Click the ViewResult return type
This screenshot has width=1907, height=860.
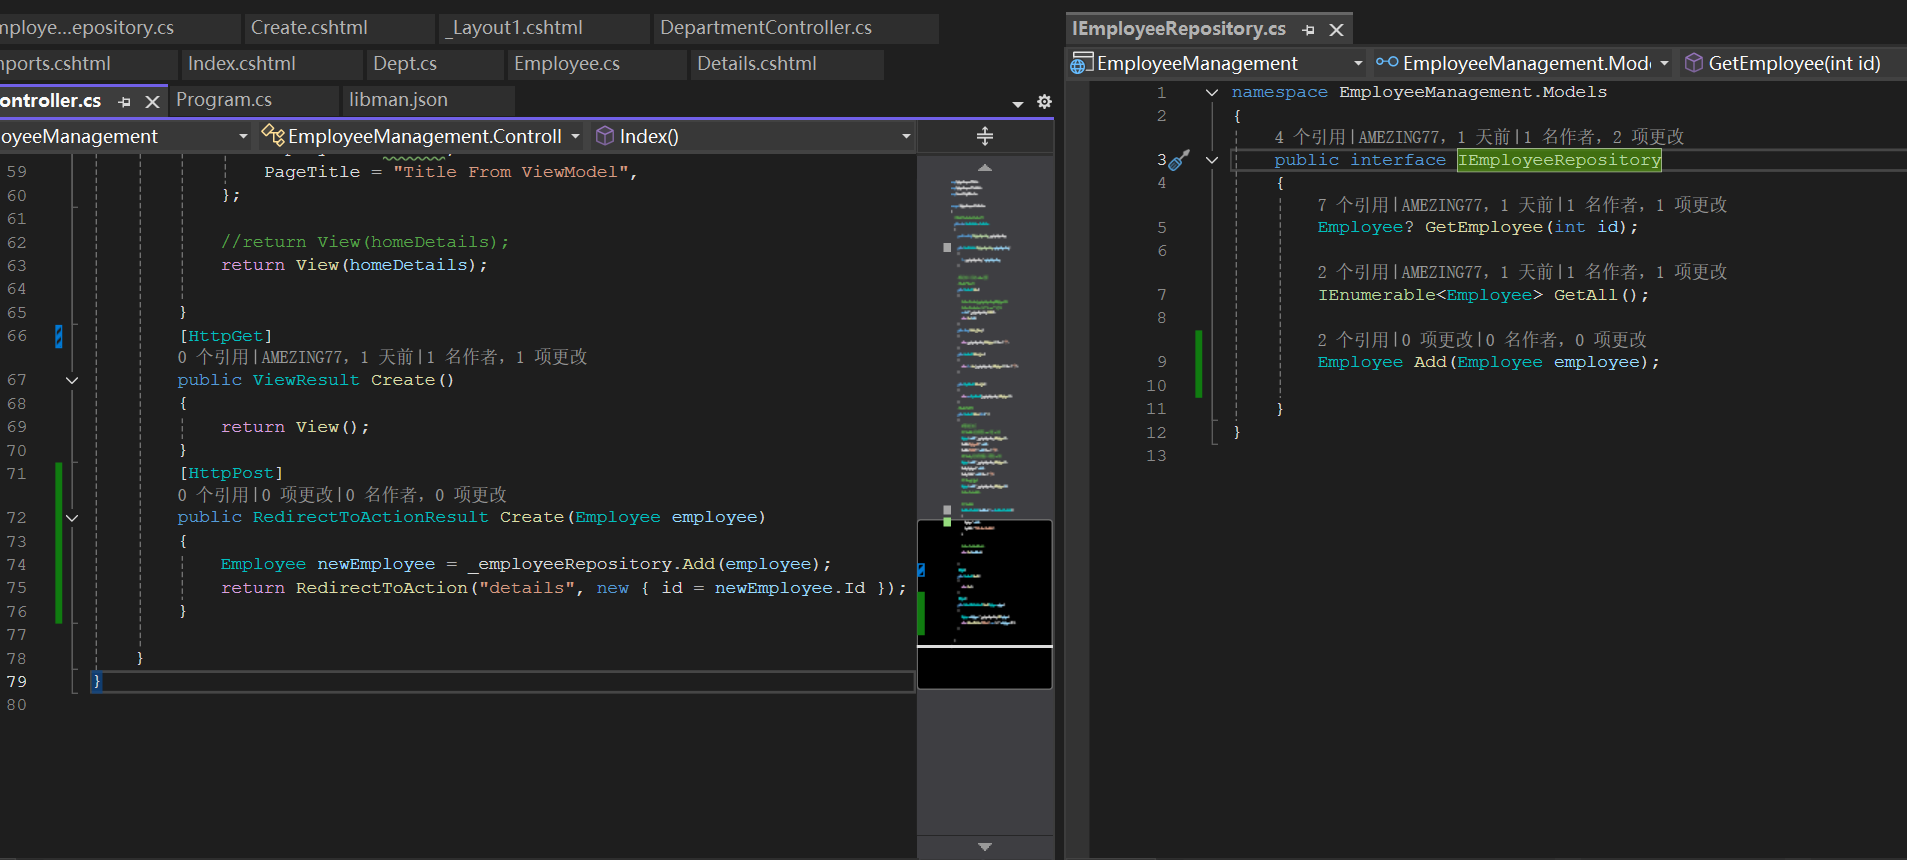click(306, 380)
